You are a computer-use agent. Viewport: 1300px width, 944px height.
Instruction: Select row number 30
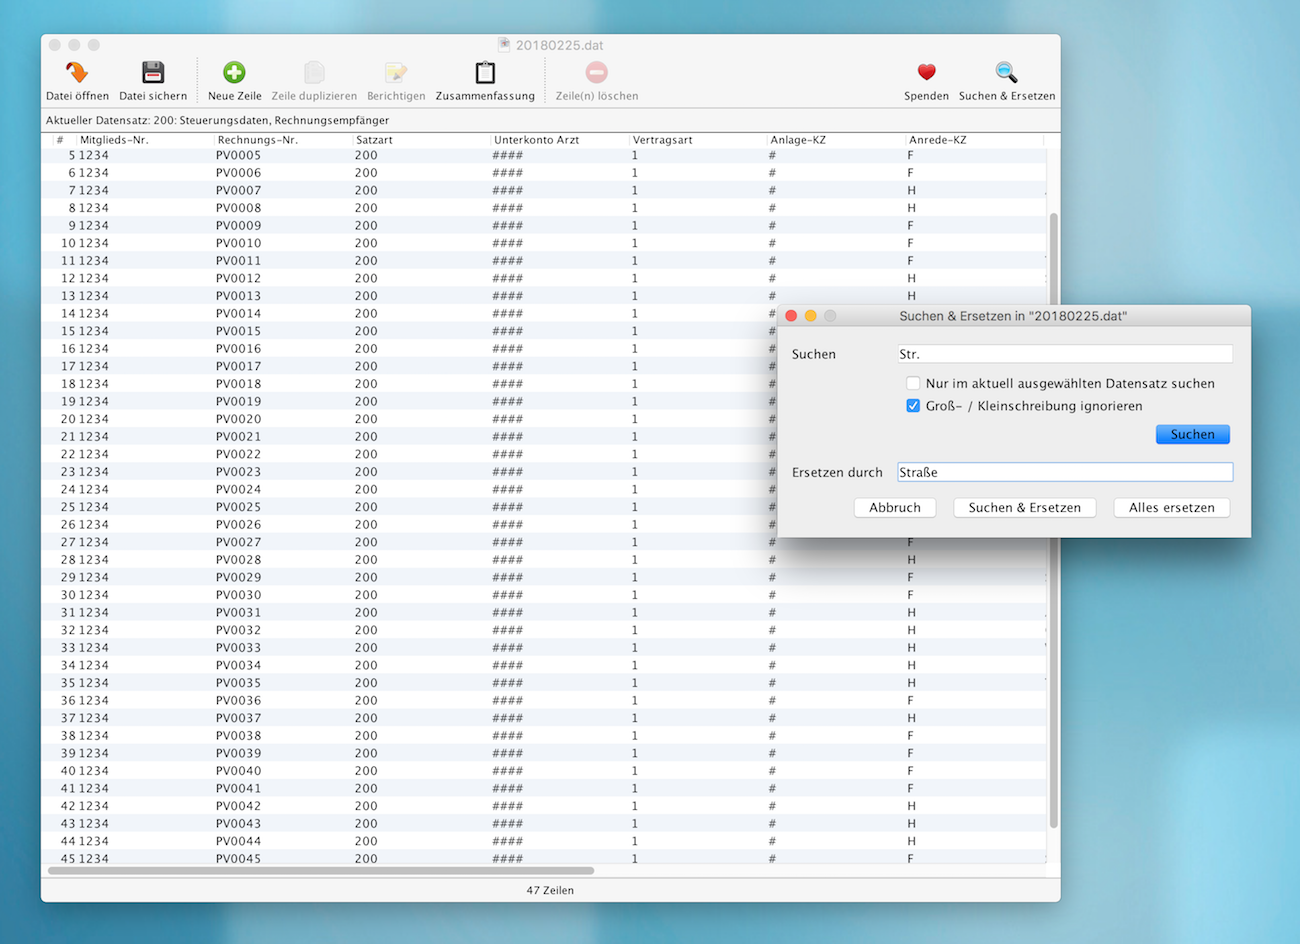pyautogui.click(x=68, y=595)
